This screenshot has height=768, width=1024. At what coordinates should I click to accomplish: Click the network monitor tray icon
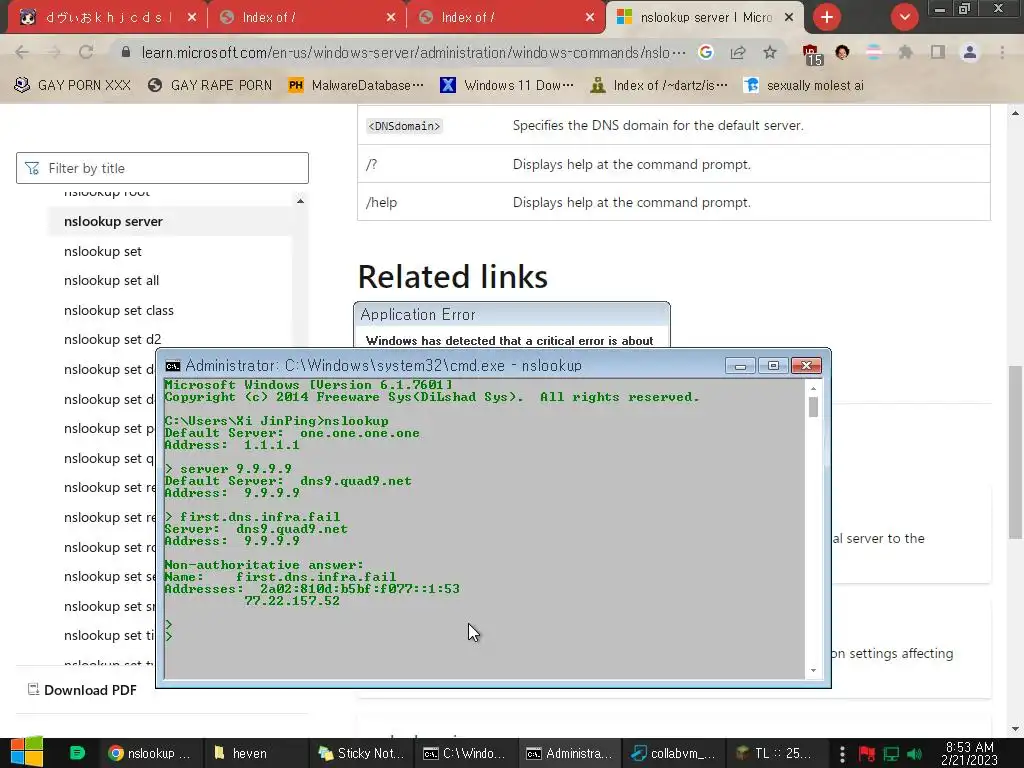tap(891, 754)
